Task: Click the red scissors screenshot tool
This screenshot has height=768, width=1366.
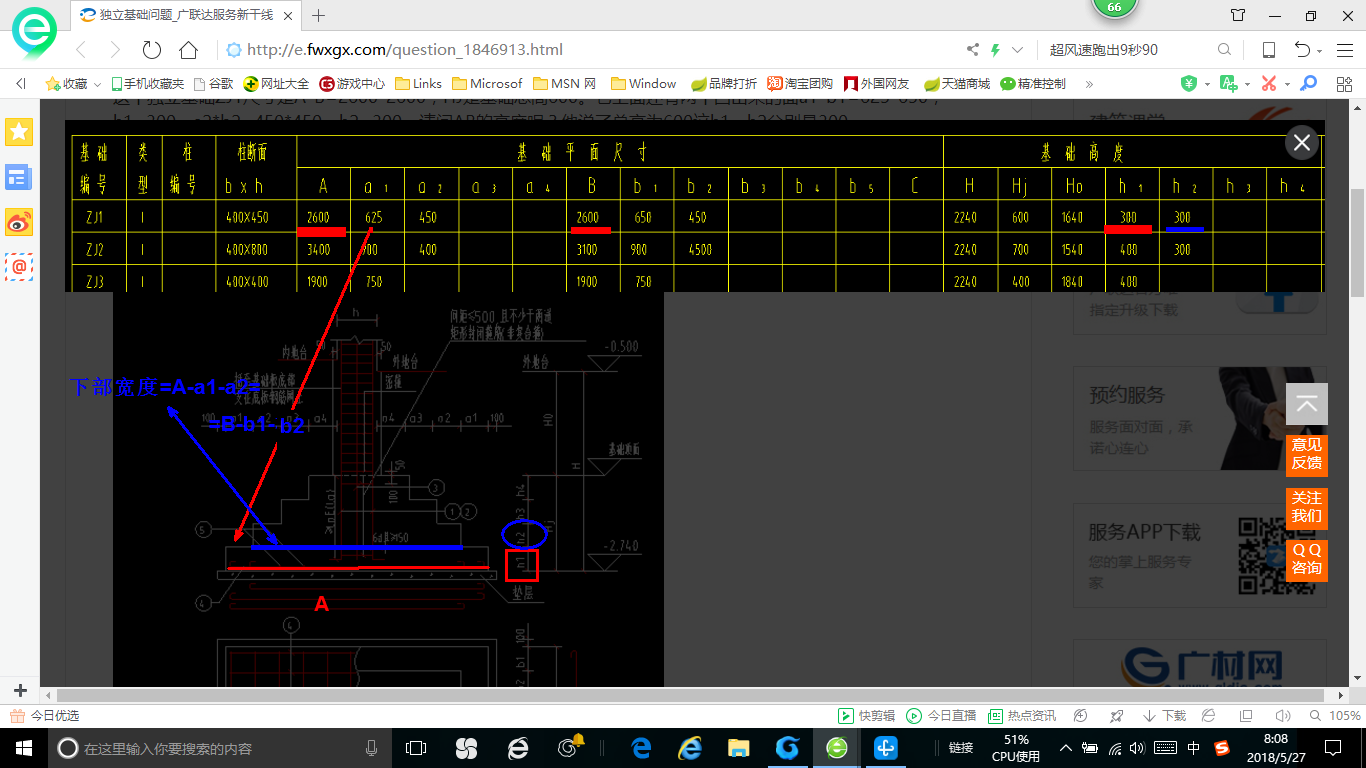Action: point(1269,84)
